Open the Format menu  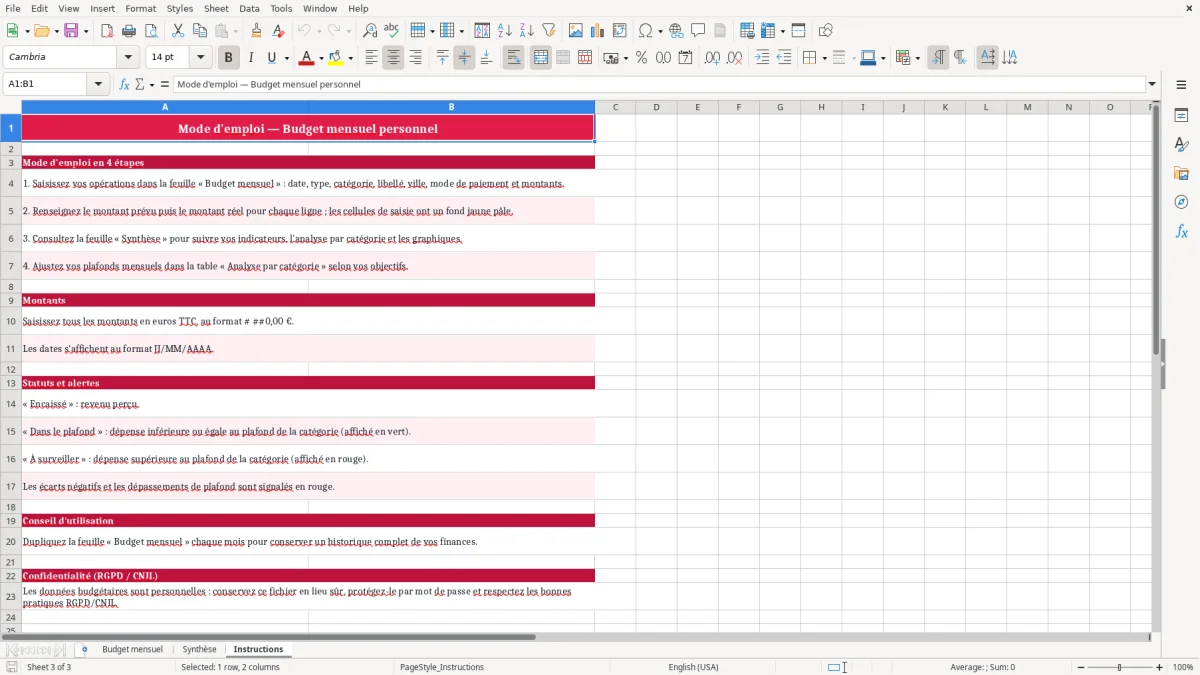coord(141,8)
